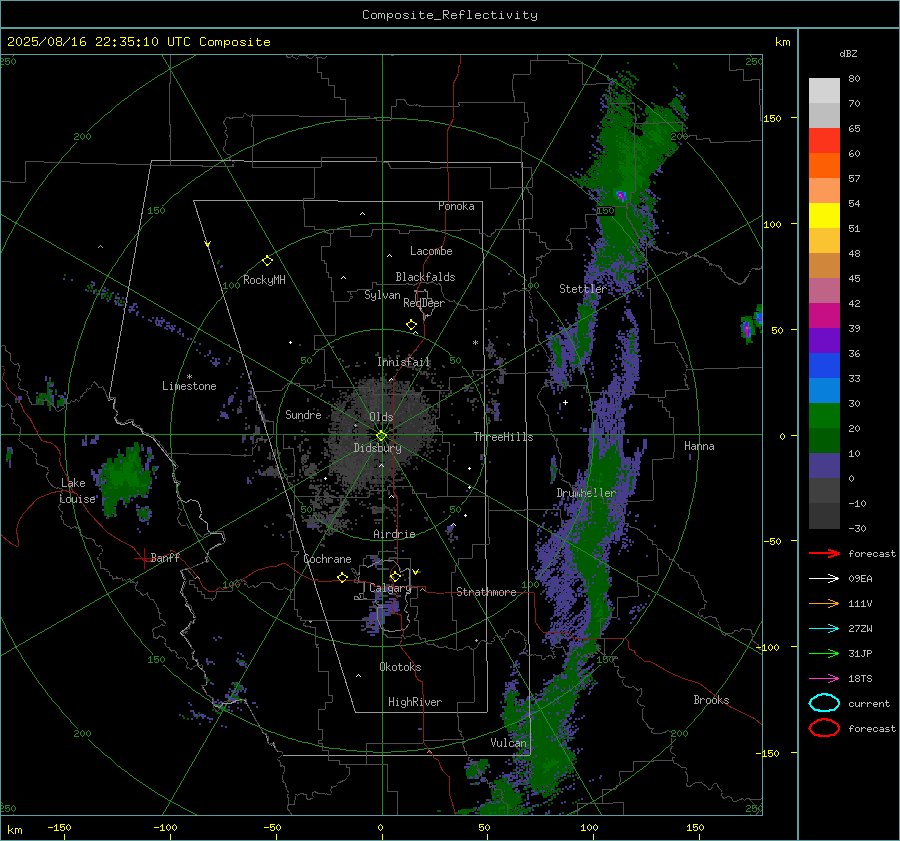Click the cyan 'current' ellipse legend icon

coord(824,703)
